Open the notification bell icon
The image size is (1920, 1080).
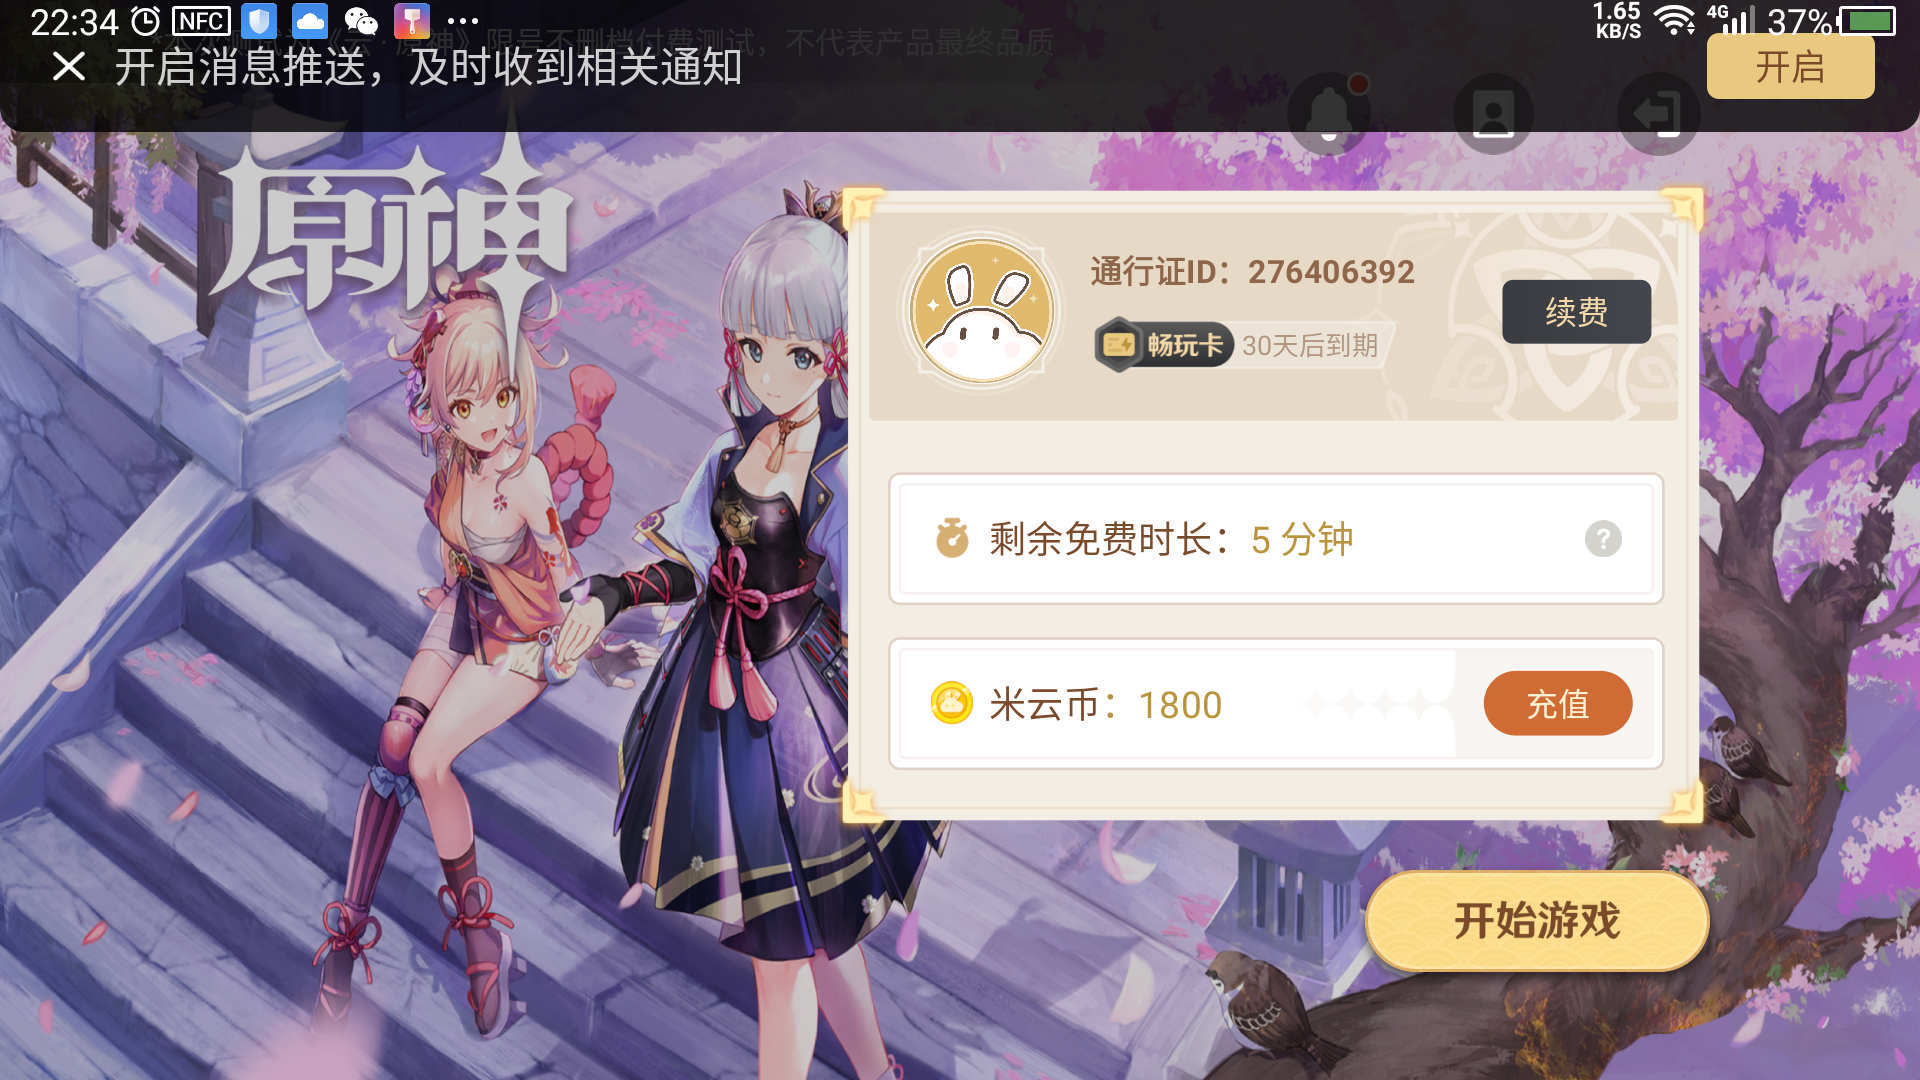coord(1329,114)
